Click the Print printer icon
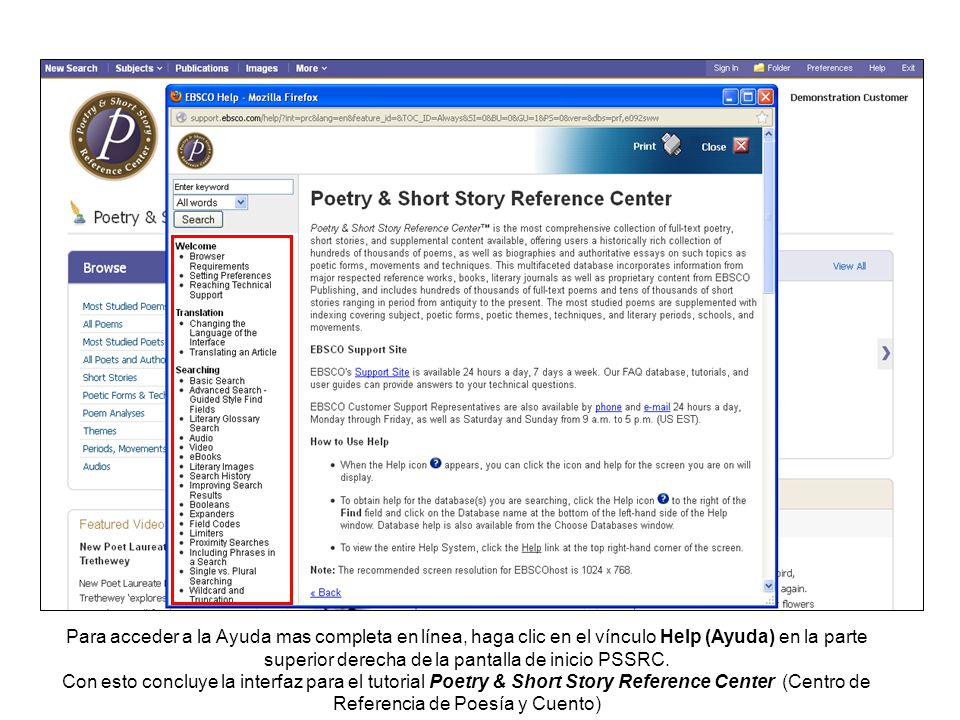 pos(672,145)
